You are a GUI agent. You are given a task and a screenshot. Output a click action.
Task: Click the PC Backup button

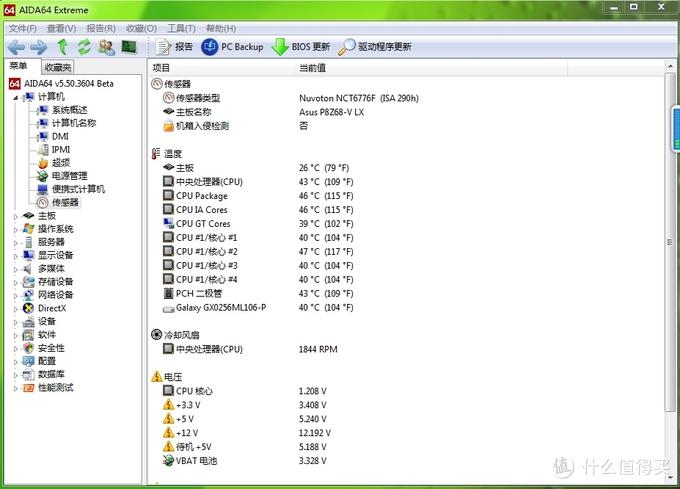pos(232,47)
